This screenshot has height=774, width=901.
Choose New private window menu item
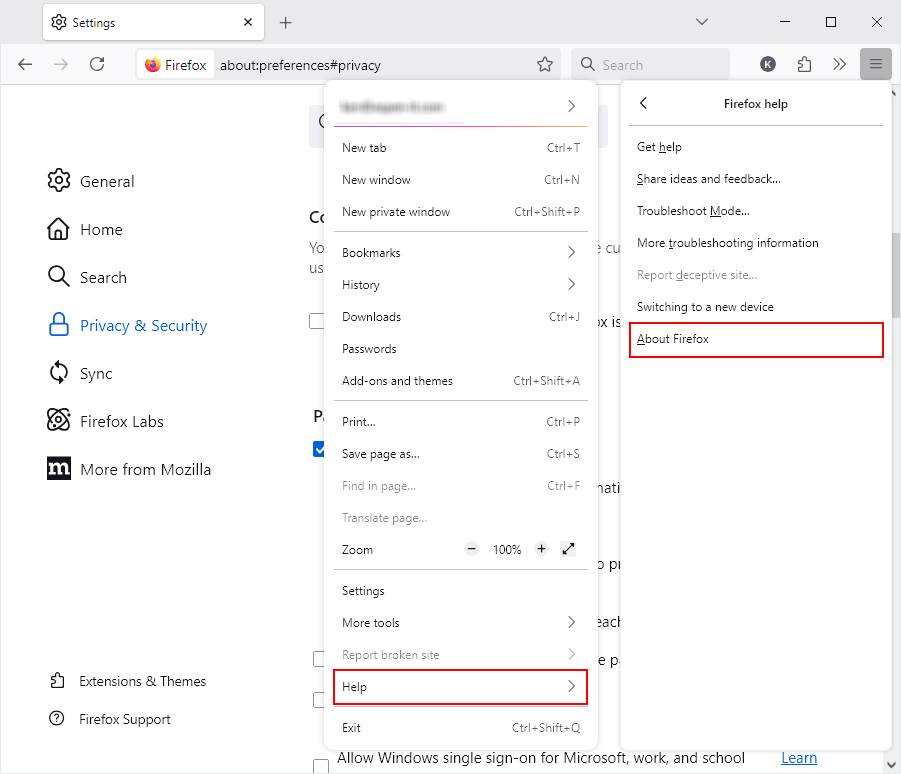point(460,211)
